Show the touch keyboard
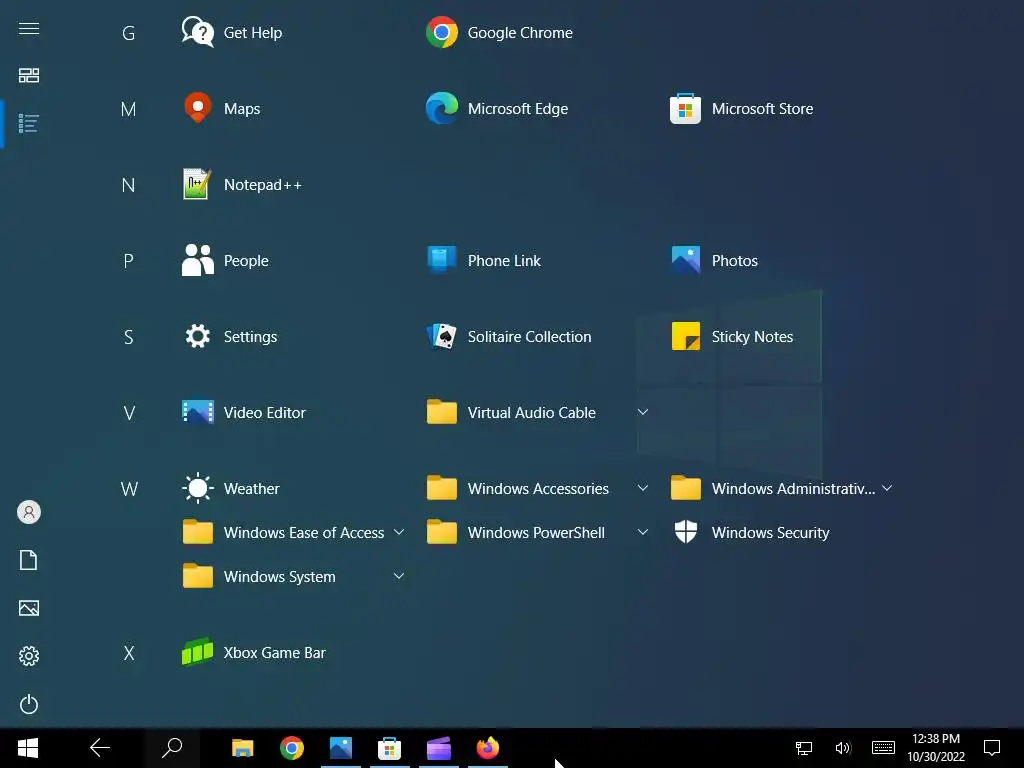The width and height of the screenshot is (1024, 768). (883, 748)
